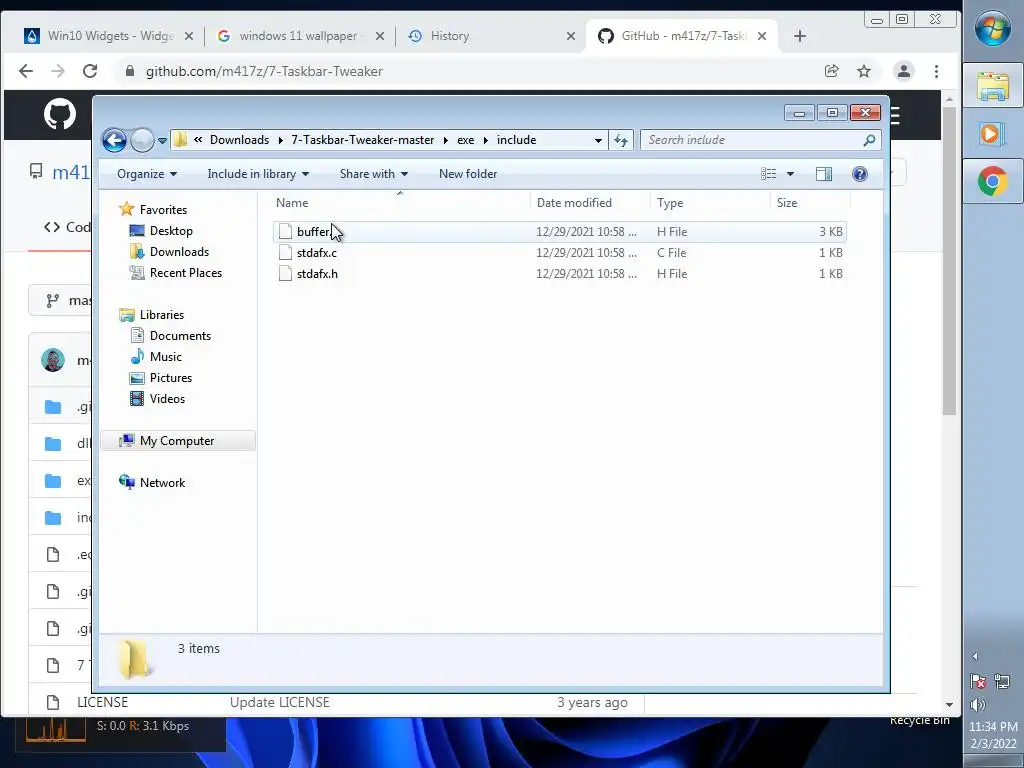Click the volume speaker tray icon
1024x768 pixels.
[978, 704]
